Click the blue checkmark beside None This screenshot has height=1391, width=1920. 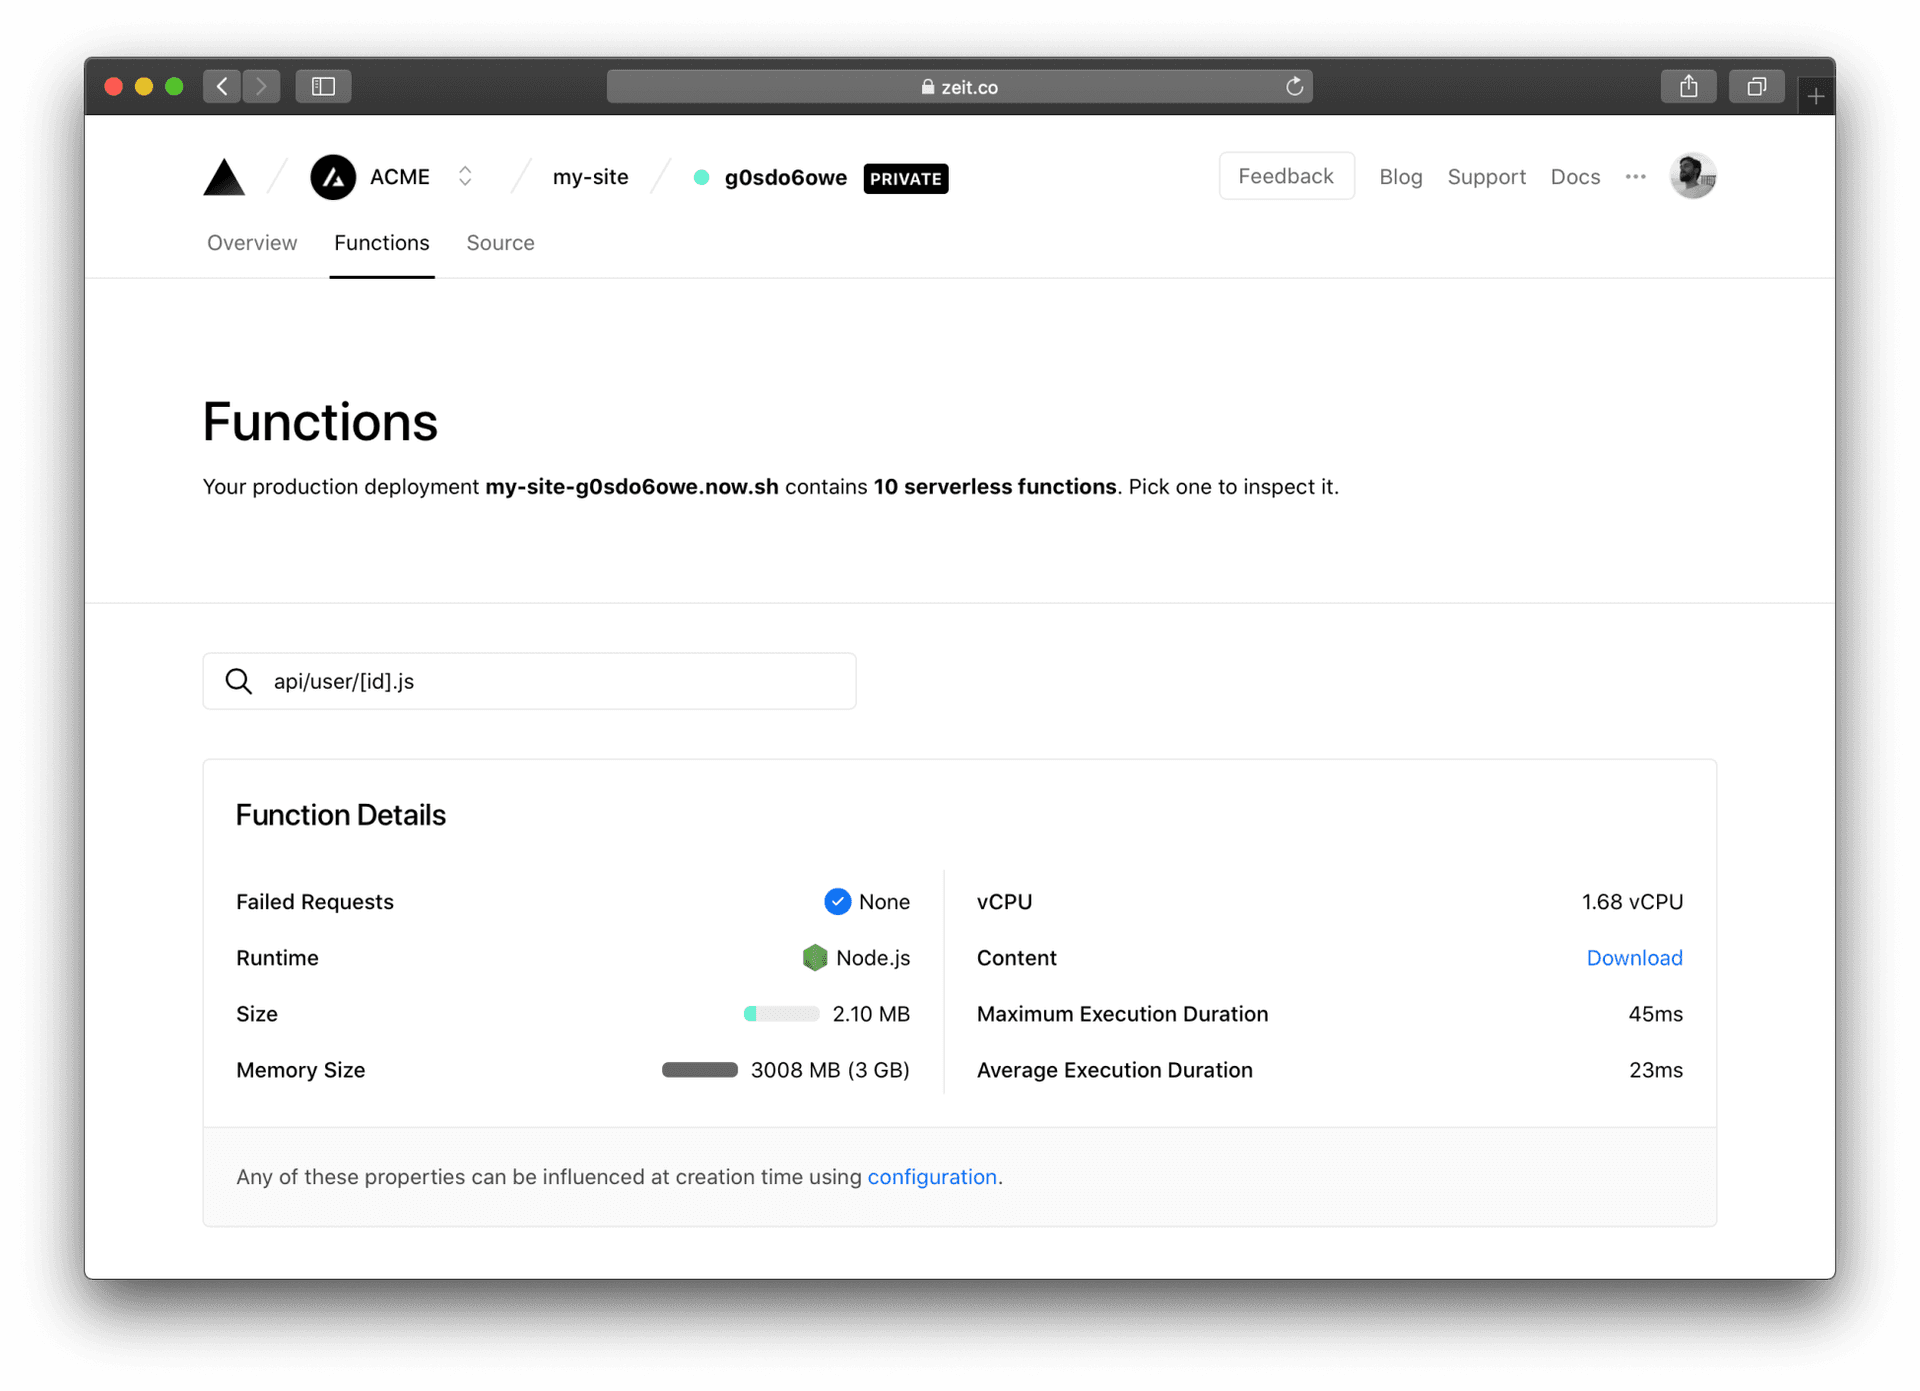(x=837, y=902)
